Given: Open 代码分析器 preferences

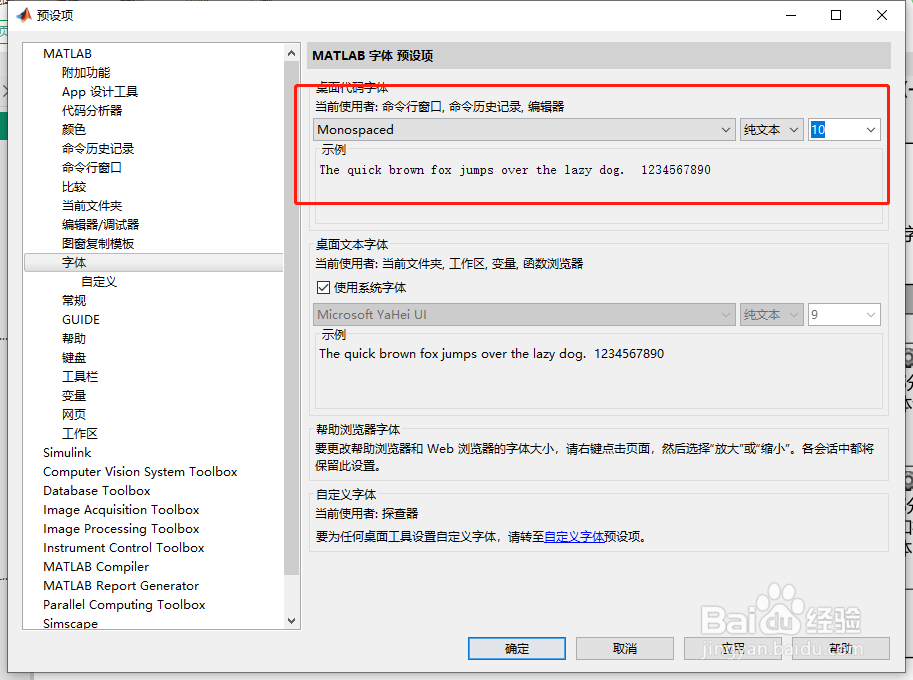Looking at the screenshot, I should tap(92, 111).
